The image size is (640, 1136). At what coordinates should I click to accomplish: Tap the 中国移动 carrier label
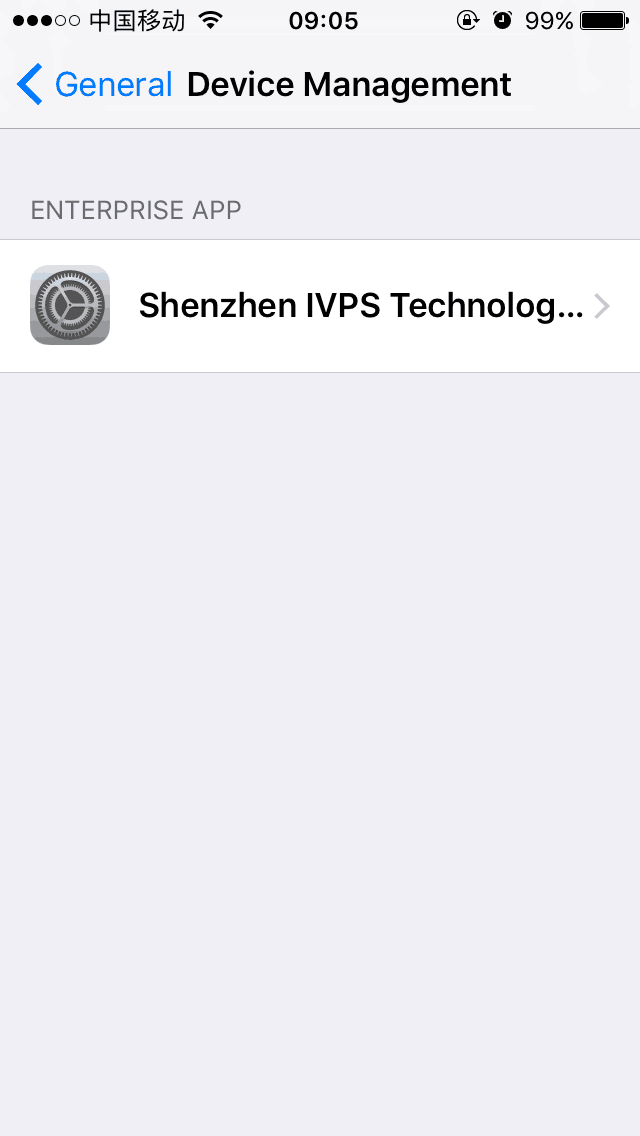point(137,21)
